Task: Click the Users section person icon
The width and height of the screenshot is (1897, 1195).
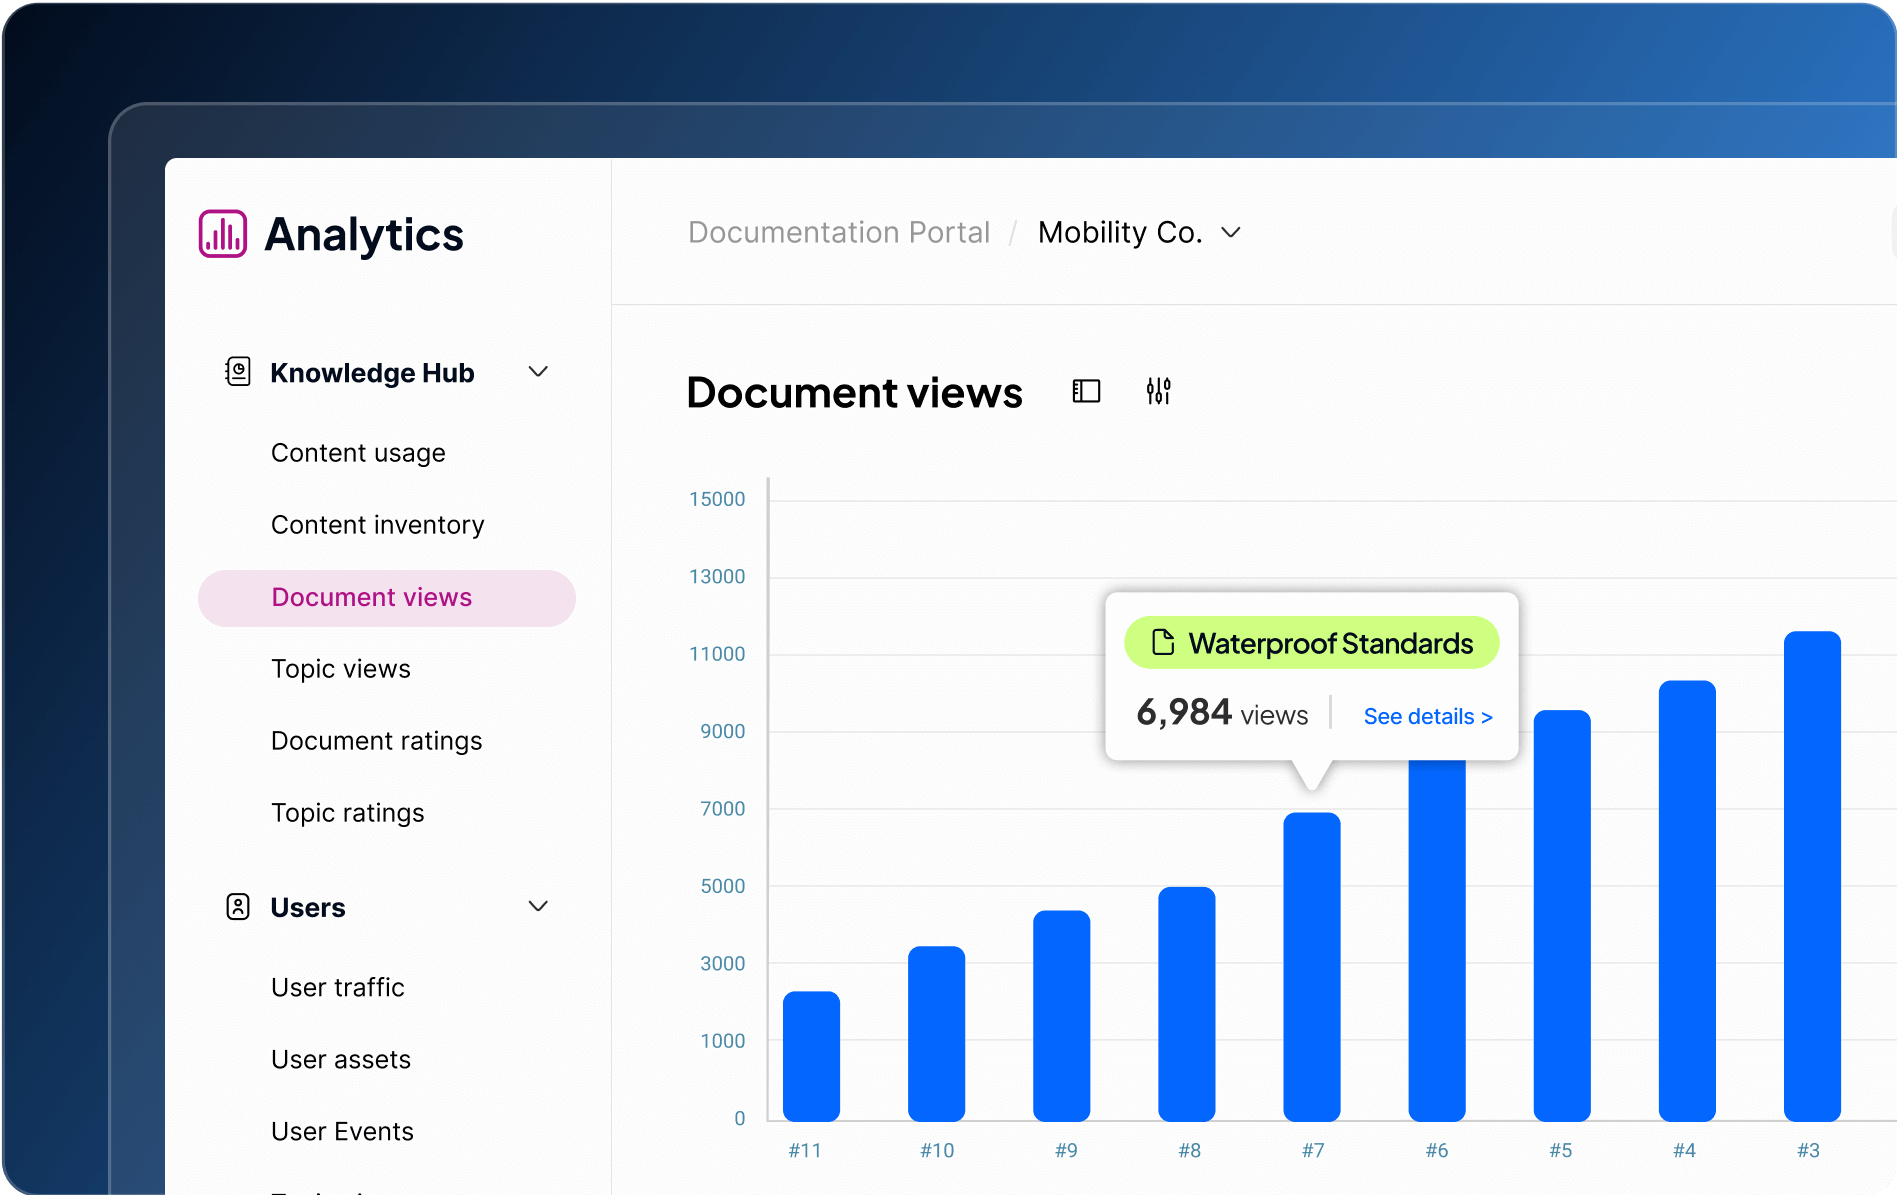Action: coord(237,907)
